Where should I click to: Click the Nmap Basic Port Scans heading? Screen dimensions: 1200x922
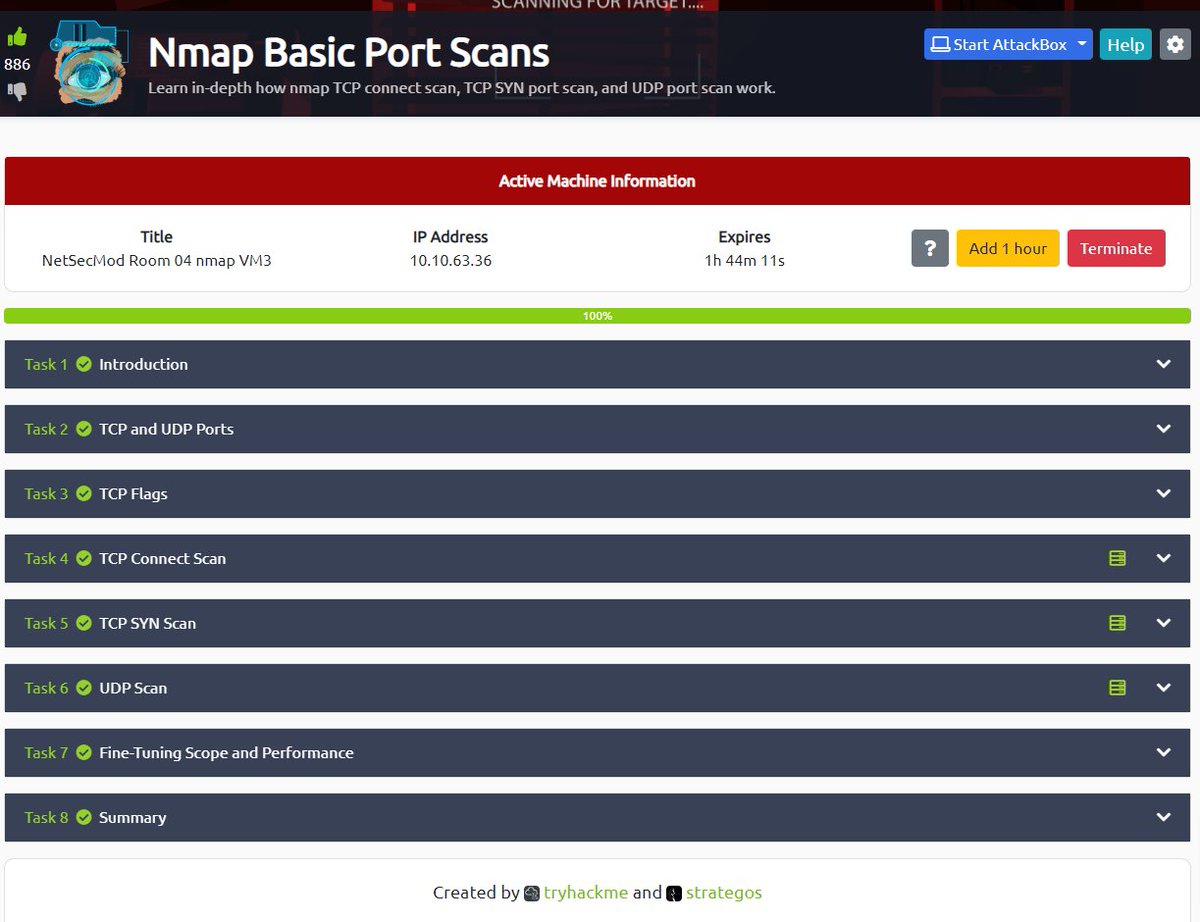coord(349,52)
